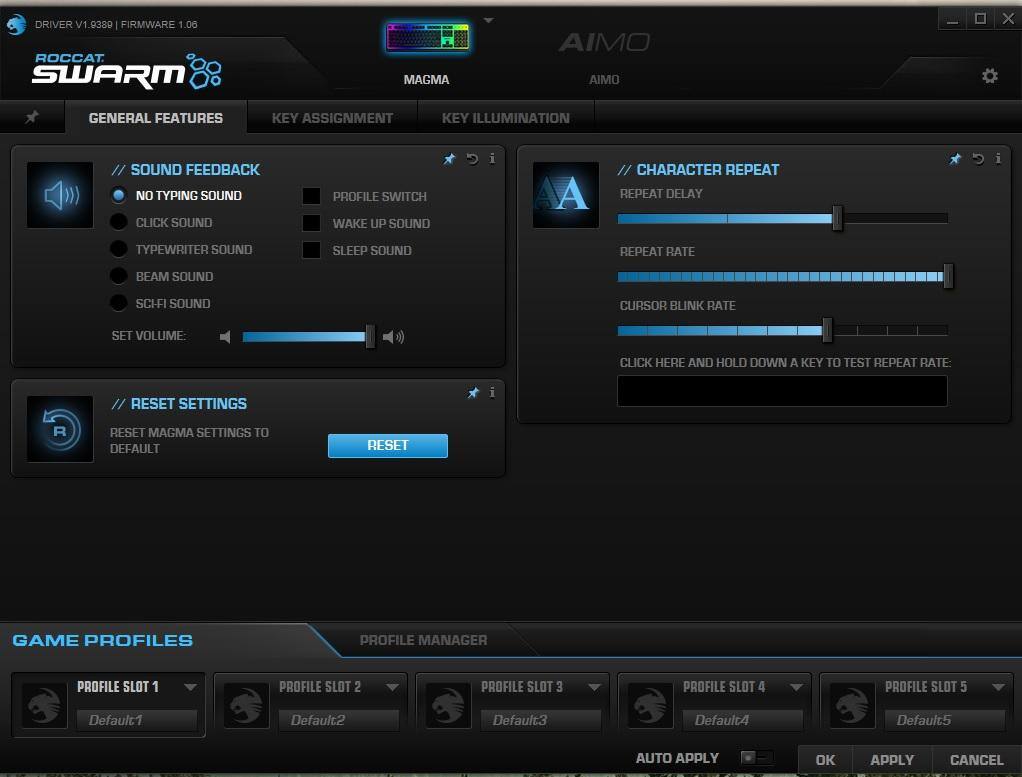Click the Apply button
The image size is (1022, 777).
(892, 760)
